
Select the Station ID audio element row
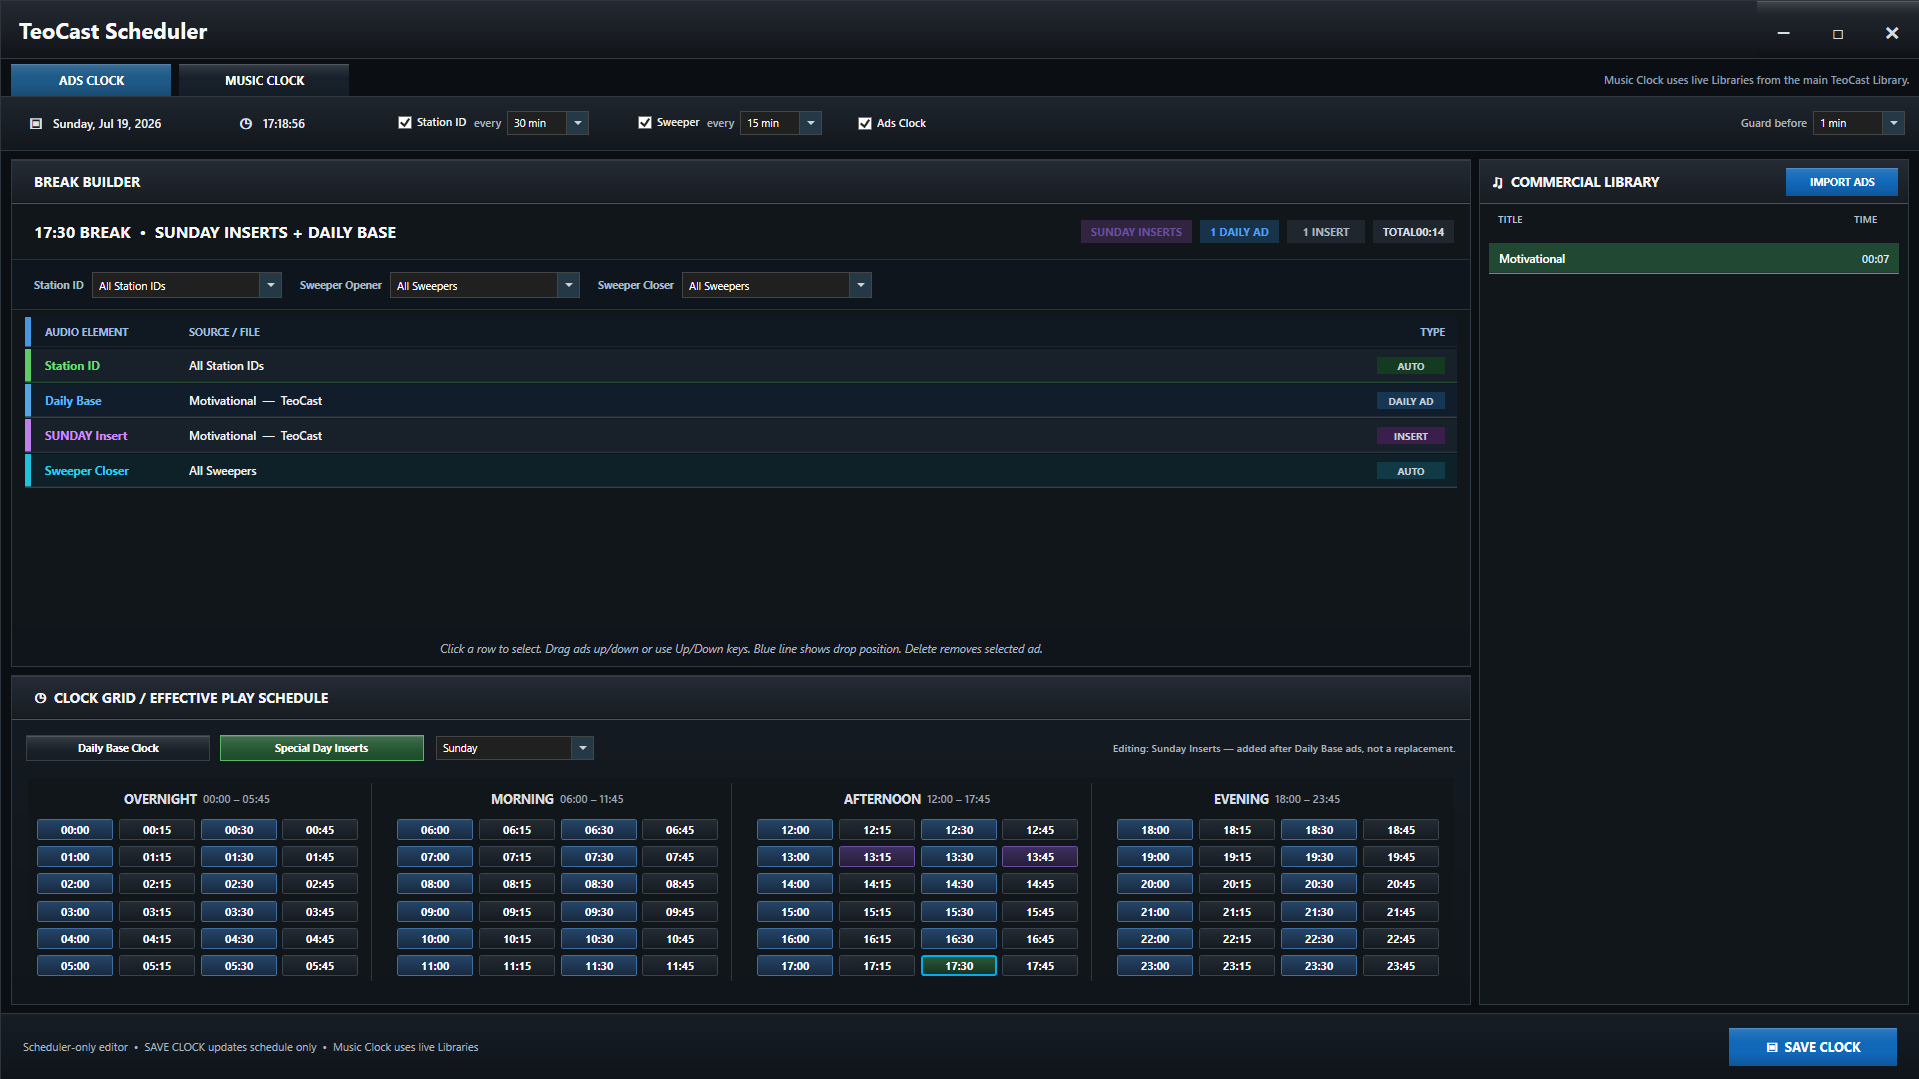[740, 366]
